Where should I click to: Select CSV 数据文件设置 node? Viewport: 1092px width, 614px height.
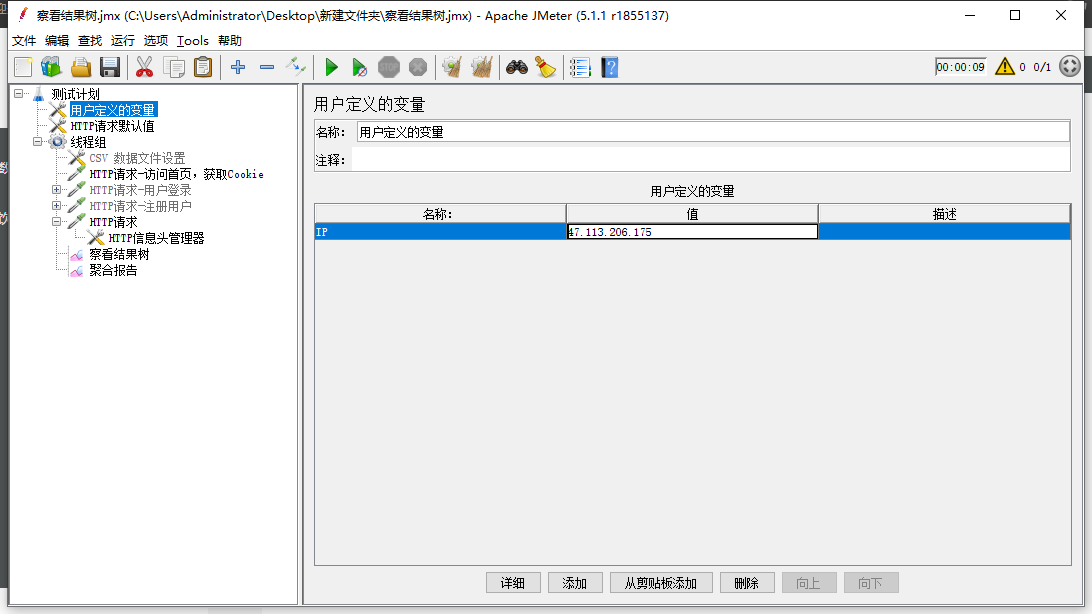coord(137,158)
